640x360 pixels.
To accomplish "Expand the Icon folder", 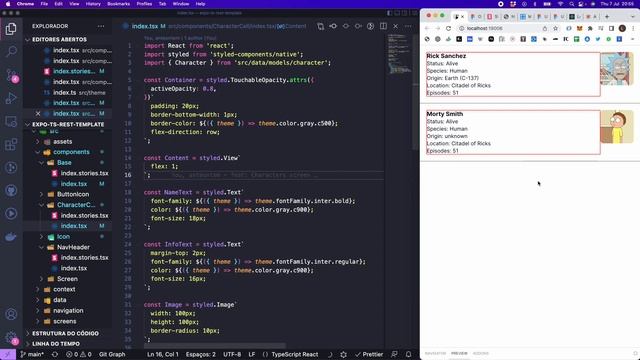I will [x=63, y=237].
